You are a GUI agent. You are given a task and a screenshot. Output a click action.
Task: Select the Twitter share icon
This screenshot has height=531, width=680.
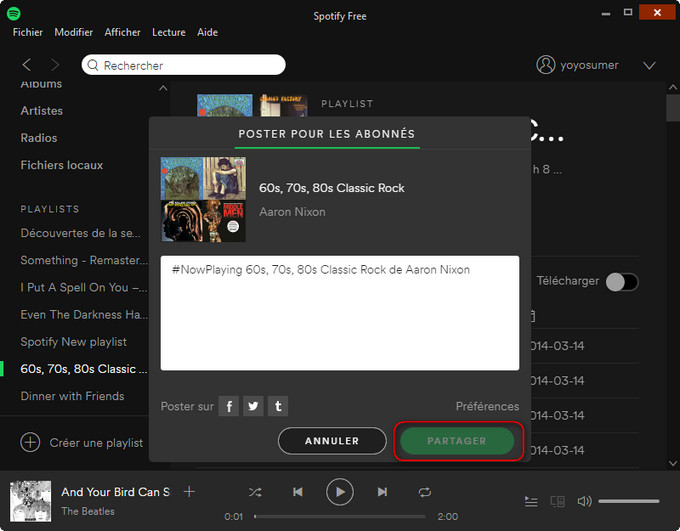pos(254,406)
